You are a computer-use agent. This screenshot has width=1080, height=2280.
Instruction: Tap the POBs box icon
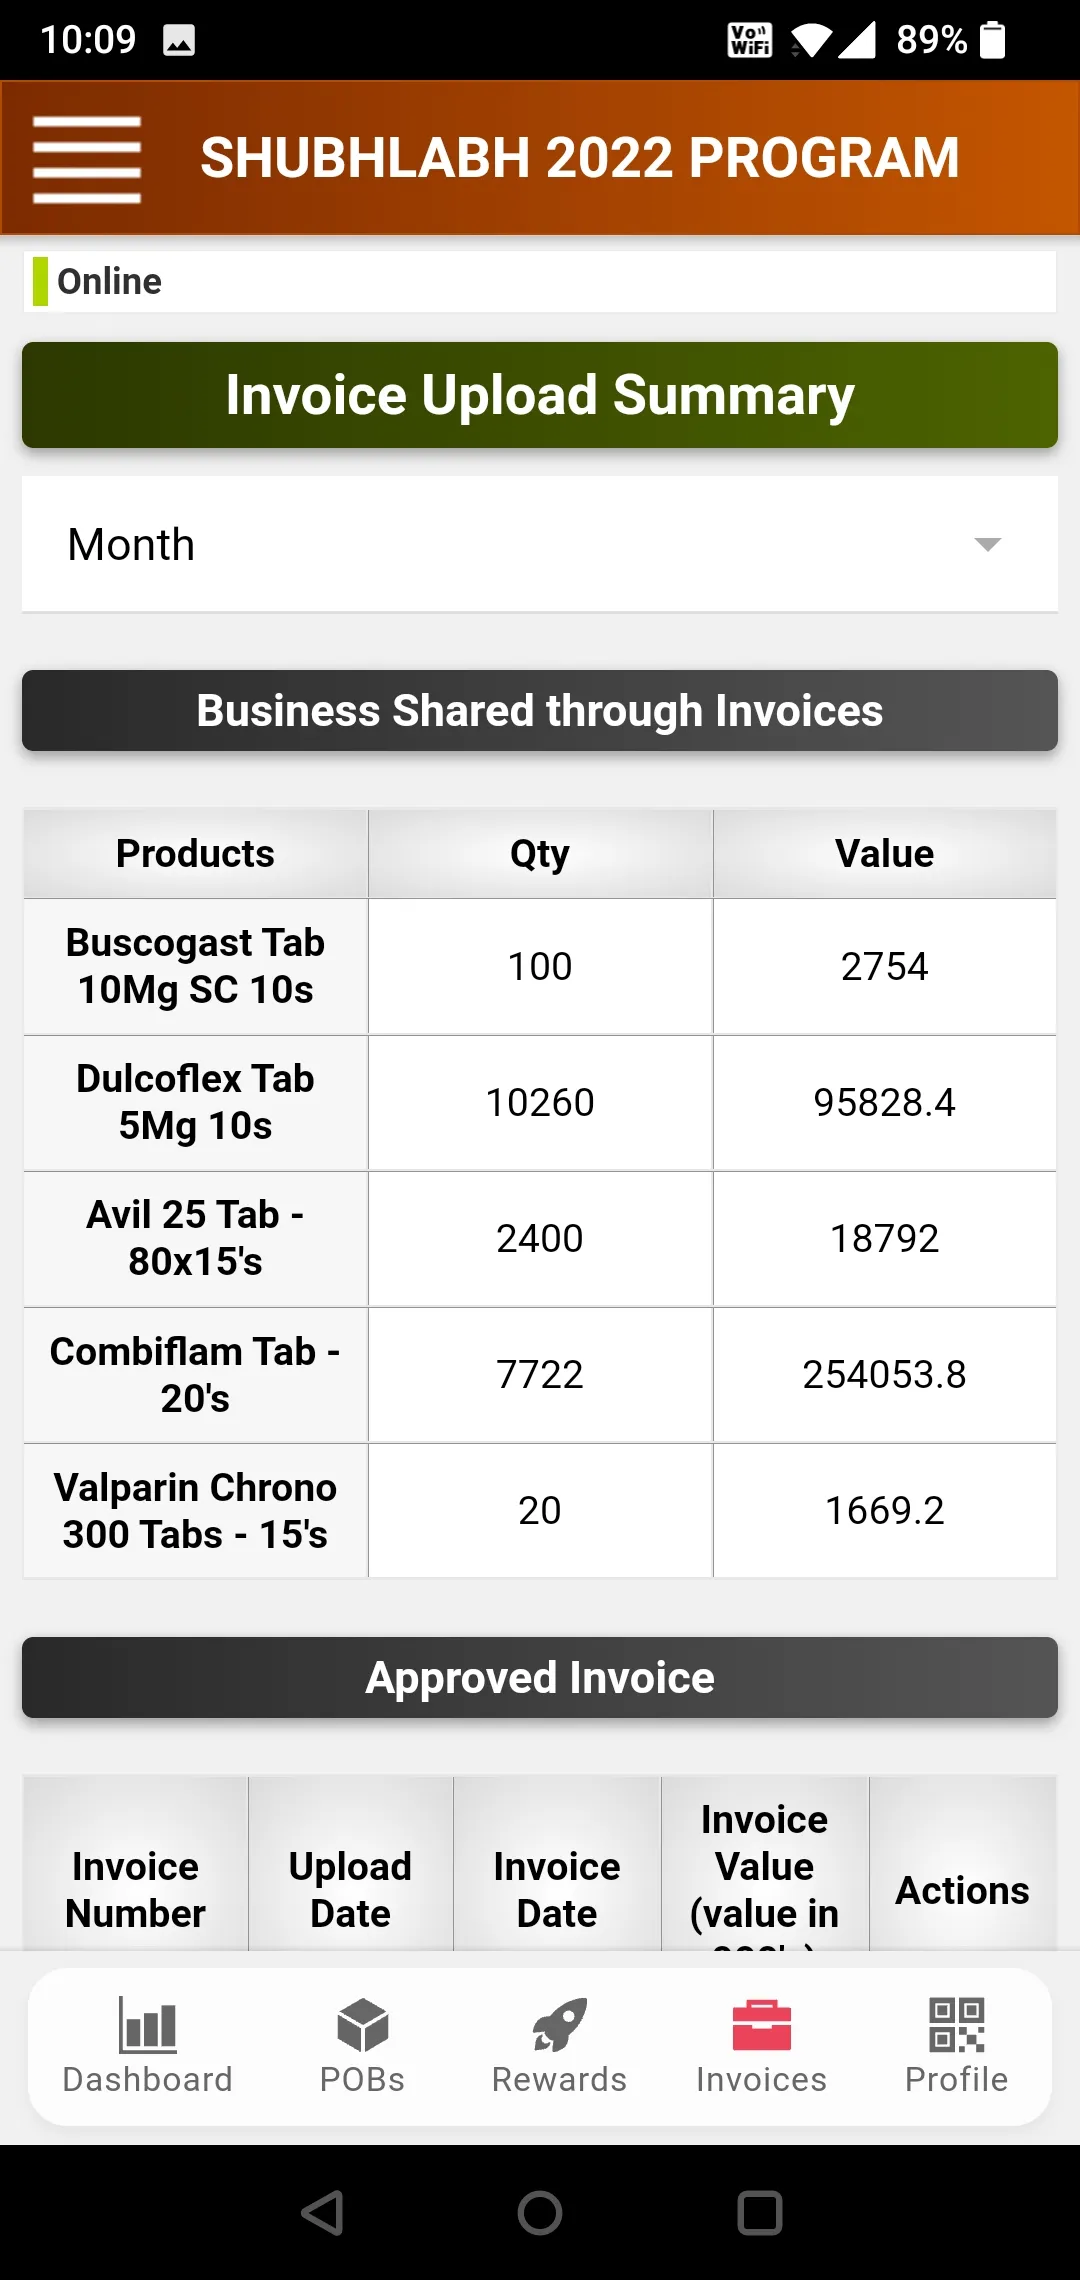[362, 2024]
